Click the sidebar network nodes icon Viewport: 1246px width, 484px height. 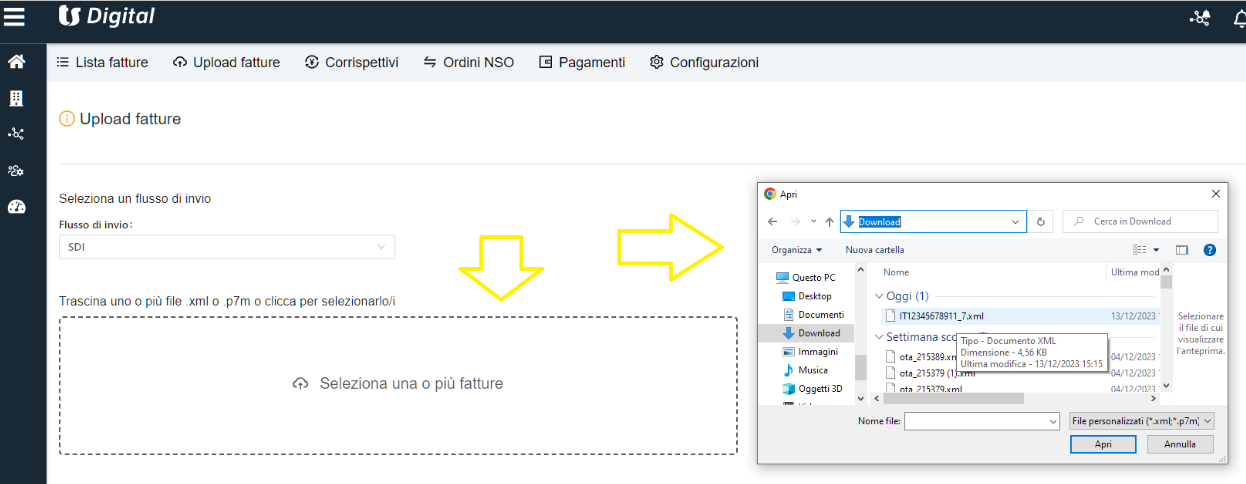coord(16,134)
